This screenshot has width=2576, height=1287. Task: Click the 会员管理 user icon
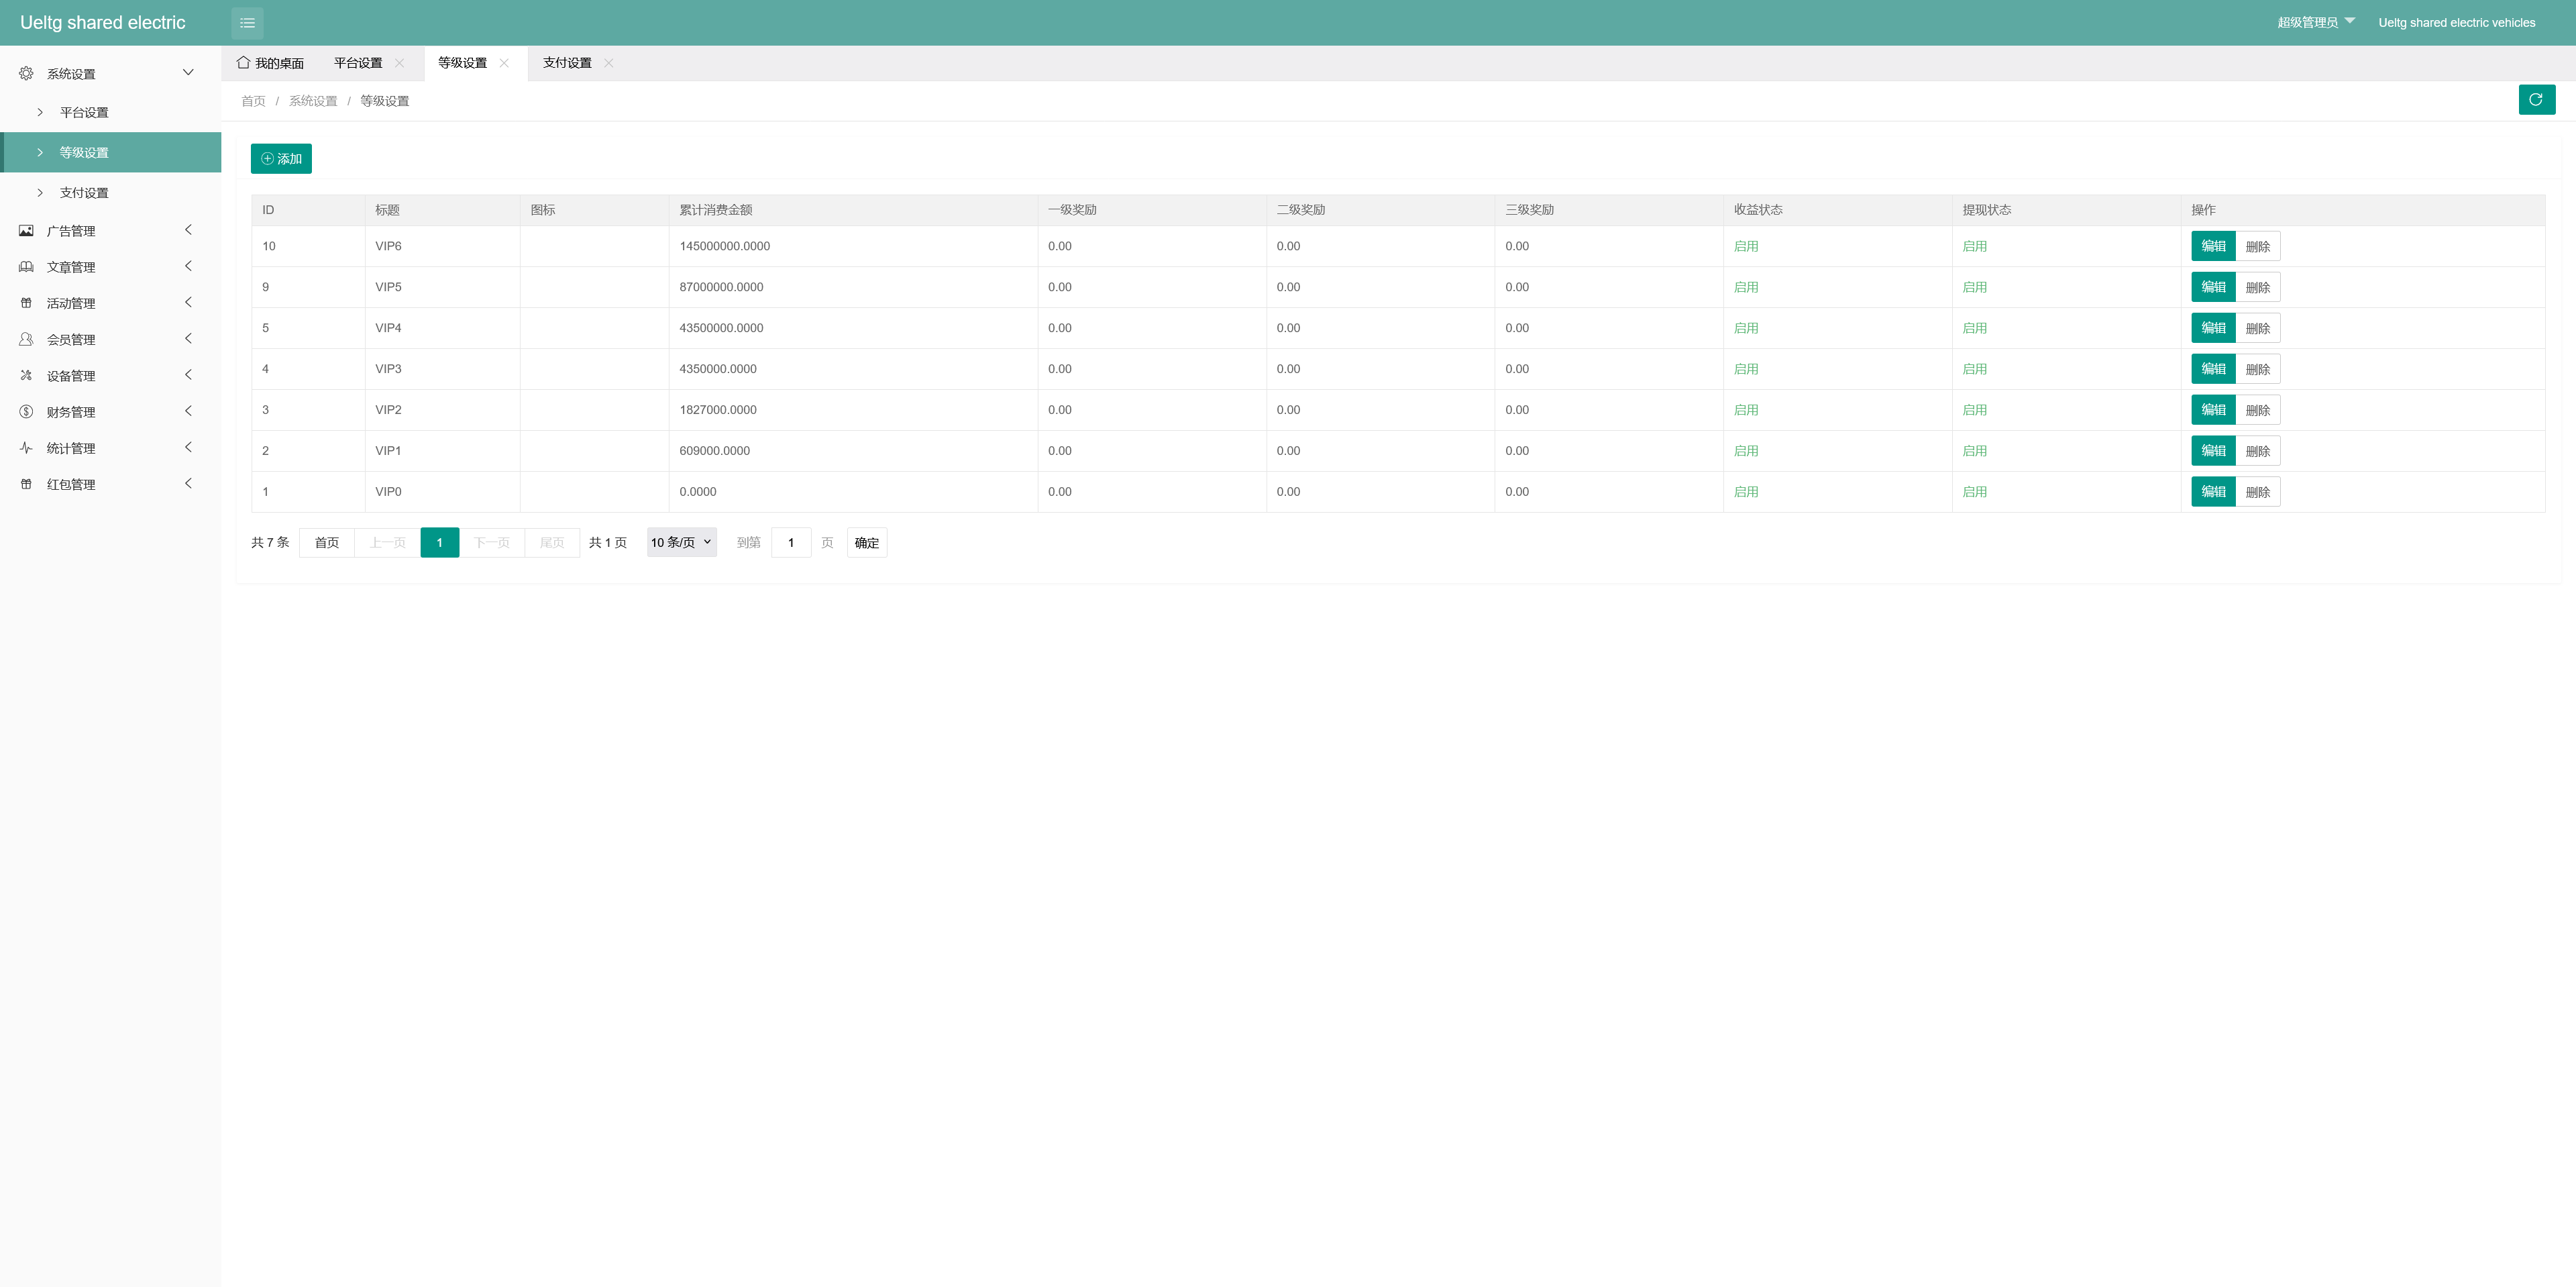coord(26,339)
